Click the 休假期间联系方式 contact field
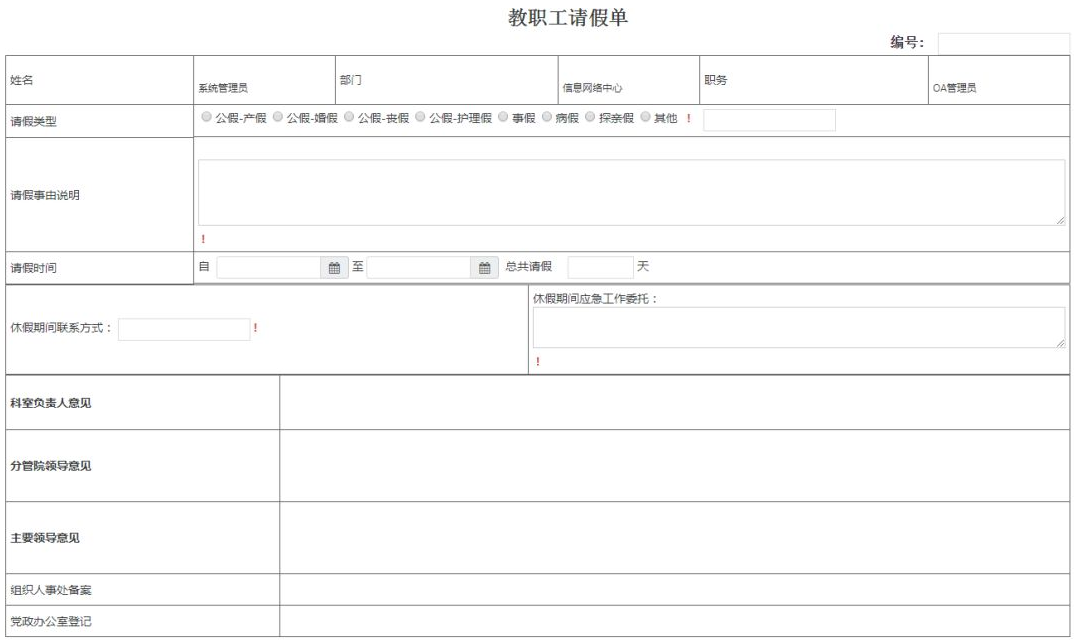This screenshot has width=1076, height=643. click(184, 329)
